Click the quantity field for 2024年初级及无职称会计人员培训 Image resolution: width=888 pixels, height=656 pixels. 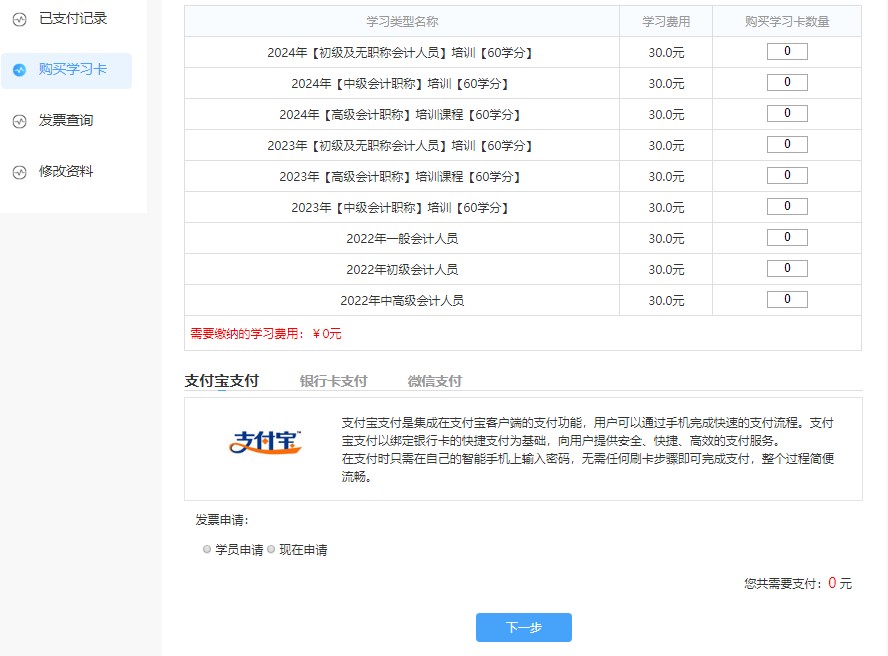pos(786,51)
